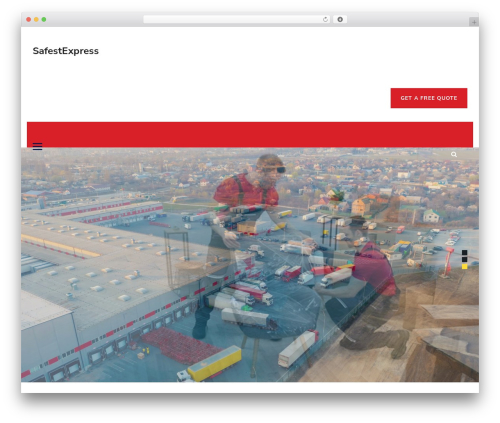Close the window with the red button
The height and width of the screenshot is (423, 500).
click(29, 19)
